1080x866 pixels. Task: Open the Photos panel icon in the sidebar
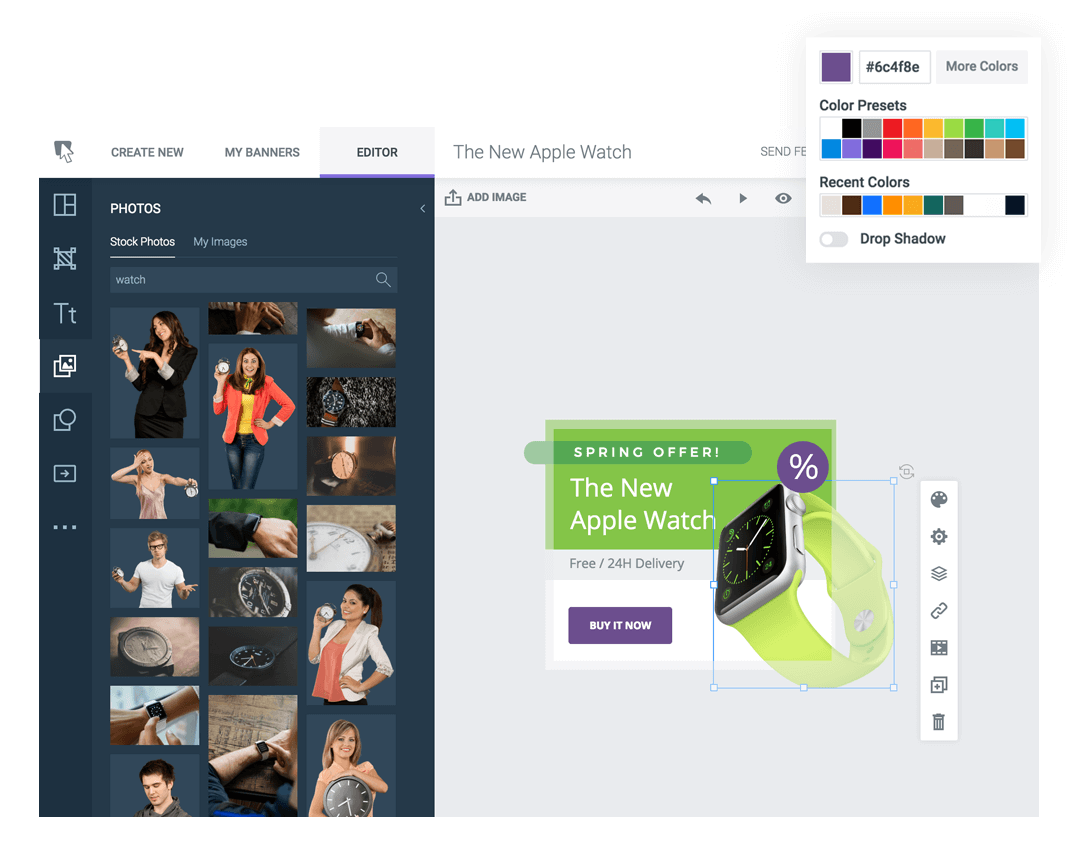click(65, 365)
